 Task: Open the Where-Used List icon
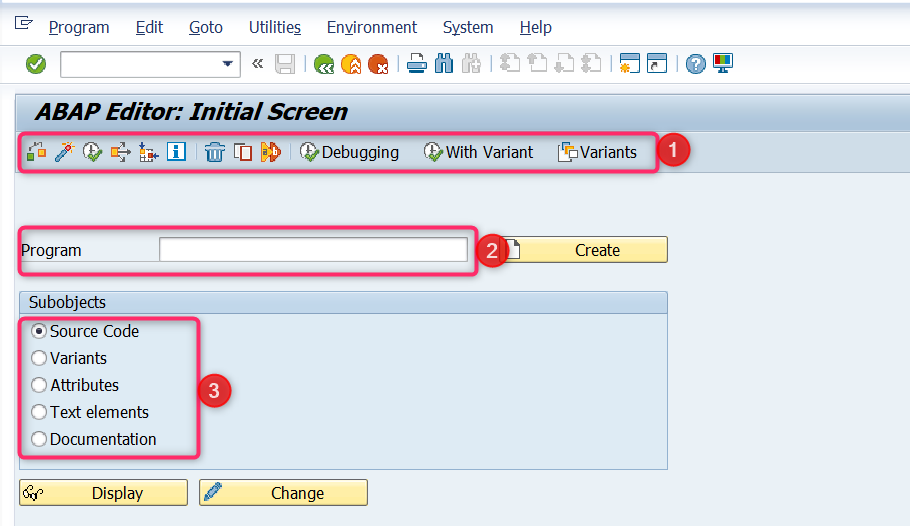120,152
